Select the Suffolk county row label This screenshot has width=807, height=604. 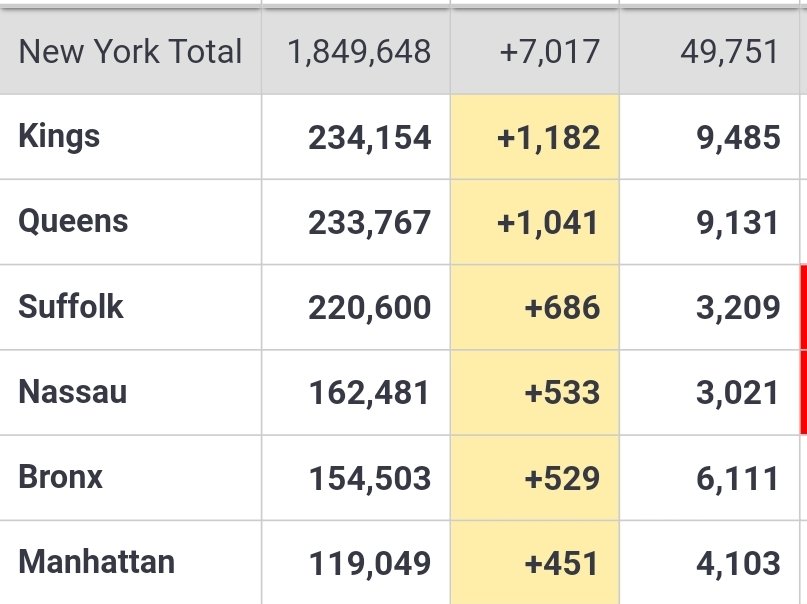[x=71, y=307]
